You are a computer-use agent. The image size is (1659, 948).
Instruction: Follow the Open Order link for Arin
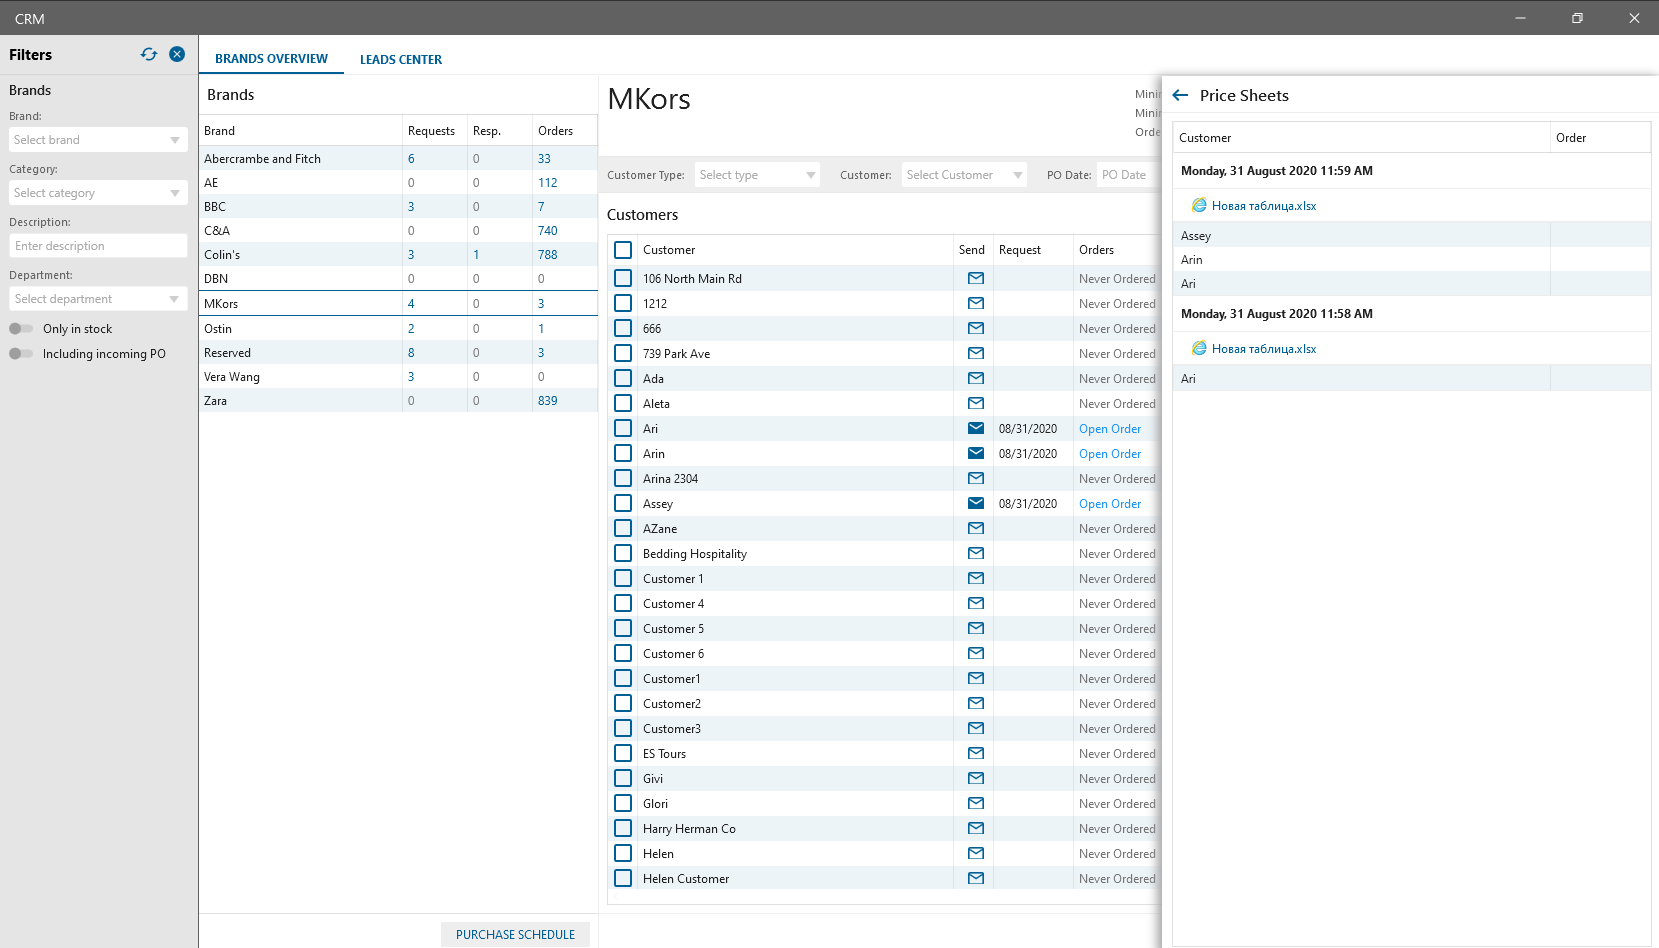[1110, 454]
